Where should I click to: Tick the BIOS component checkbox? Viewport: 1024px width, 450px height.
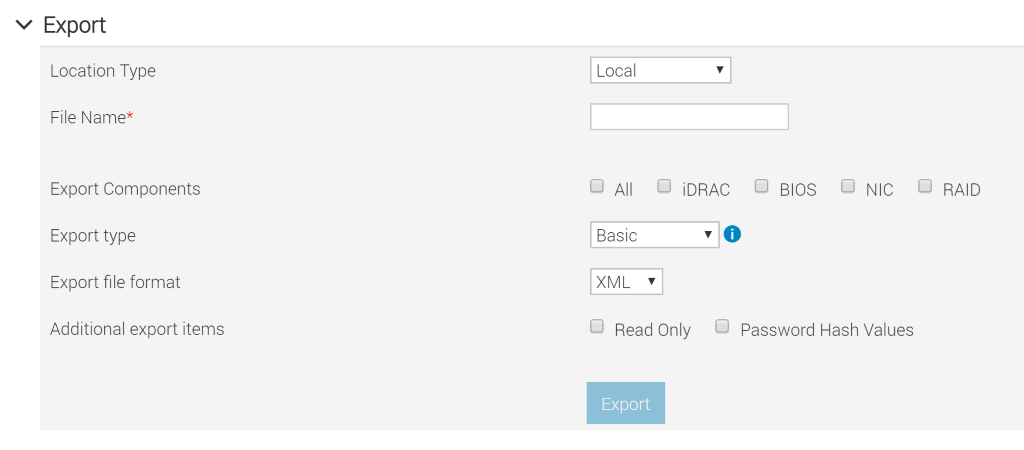761,186
